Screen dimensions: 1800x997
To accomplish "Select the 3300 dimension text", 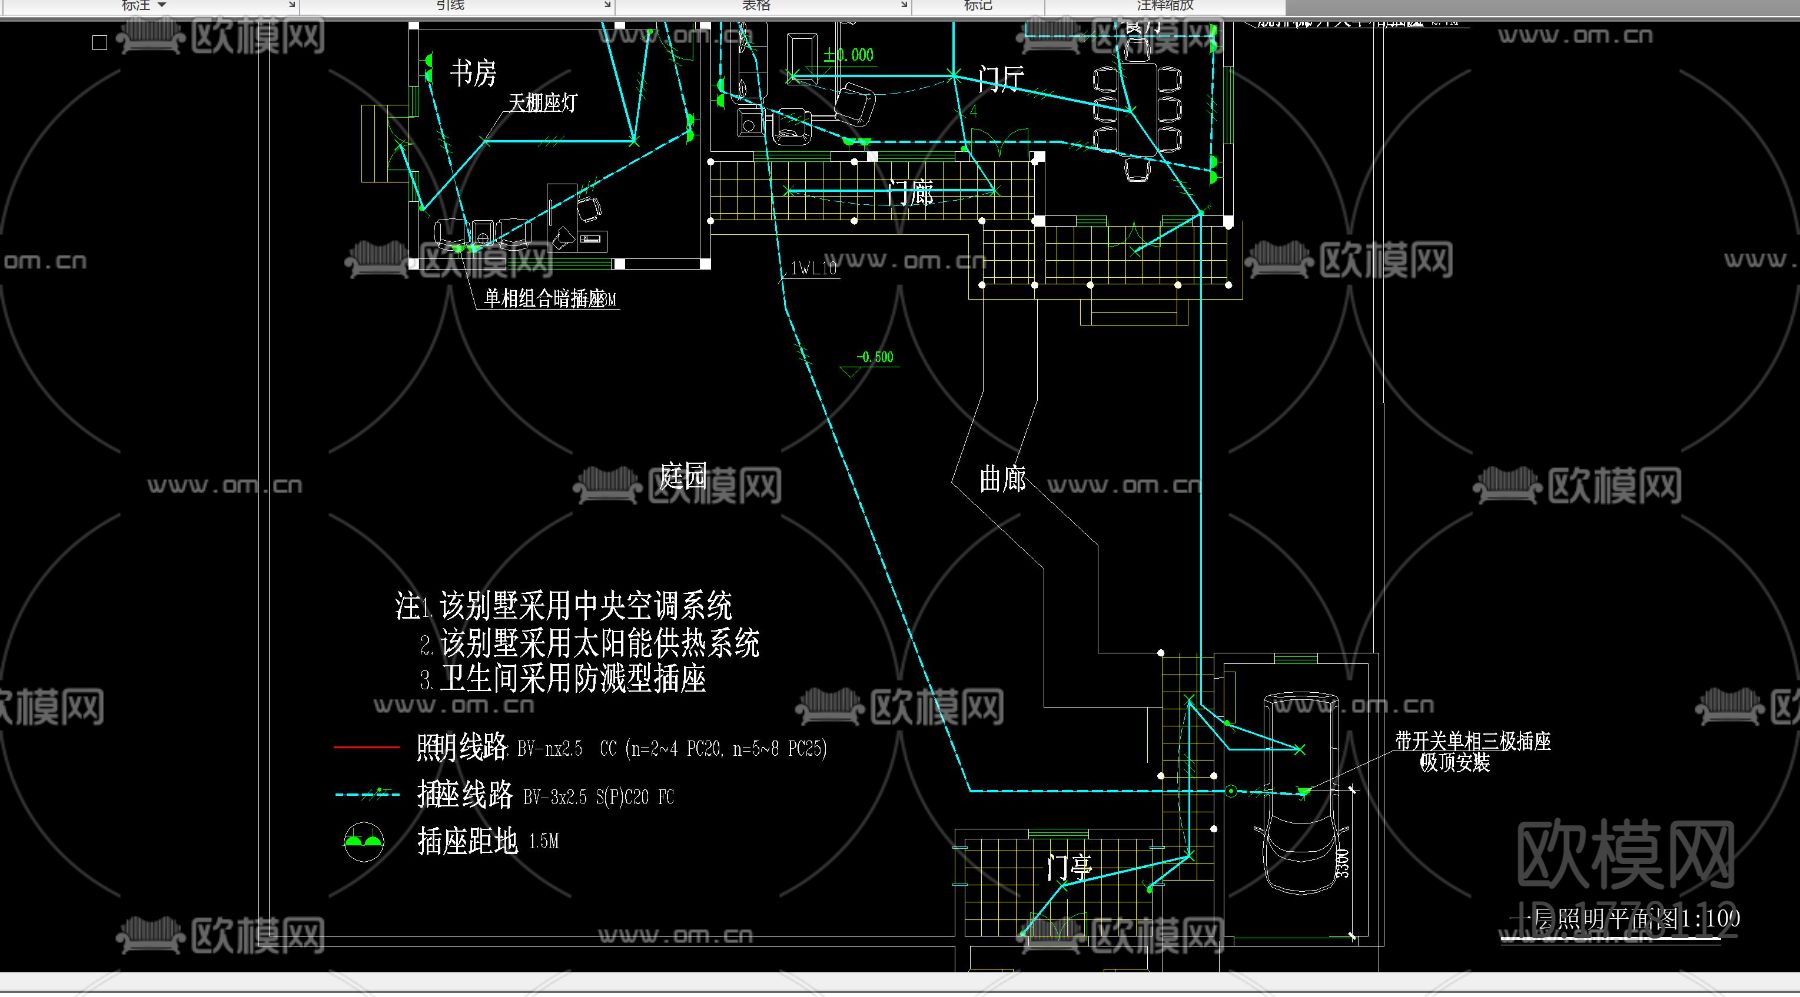I will [1343, 863].
